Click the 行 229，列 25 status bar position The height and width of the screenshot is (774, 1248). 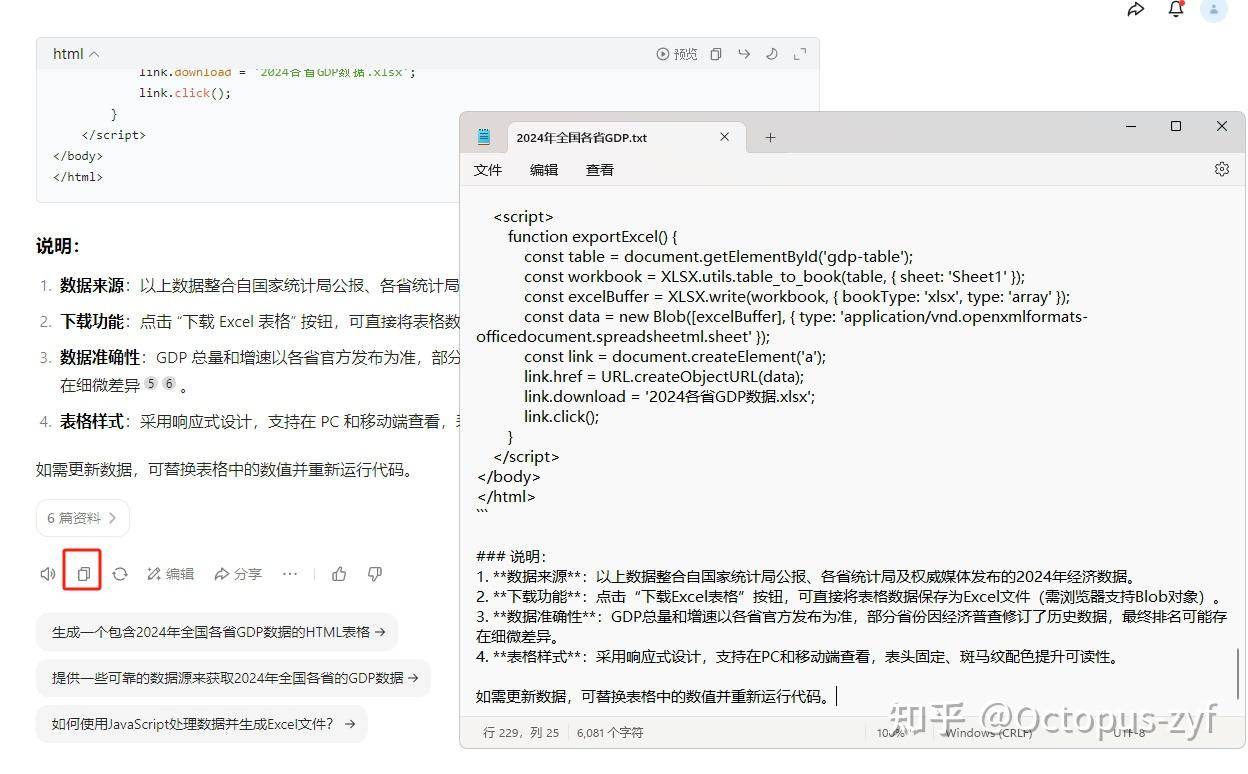coord(520,733)
